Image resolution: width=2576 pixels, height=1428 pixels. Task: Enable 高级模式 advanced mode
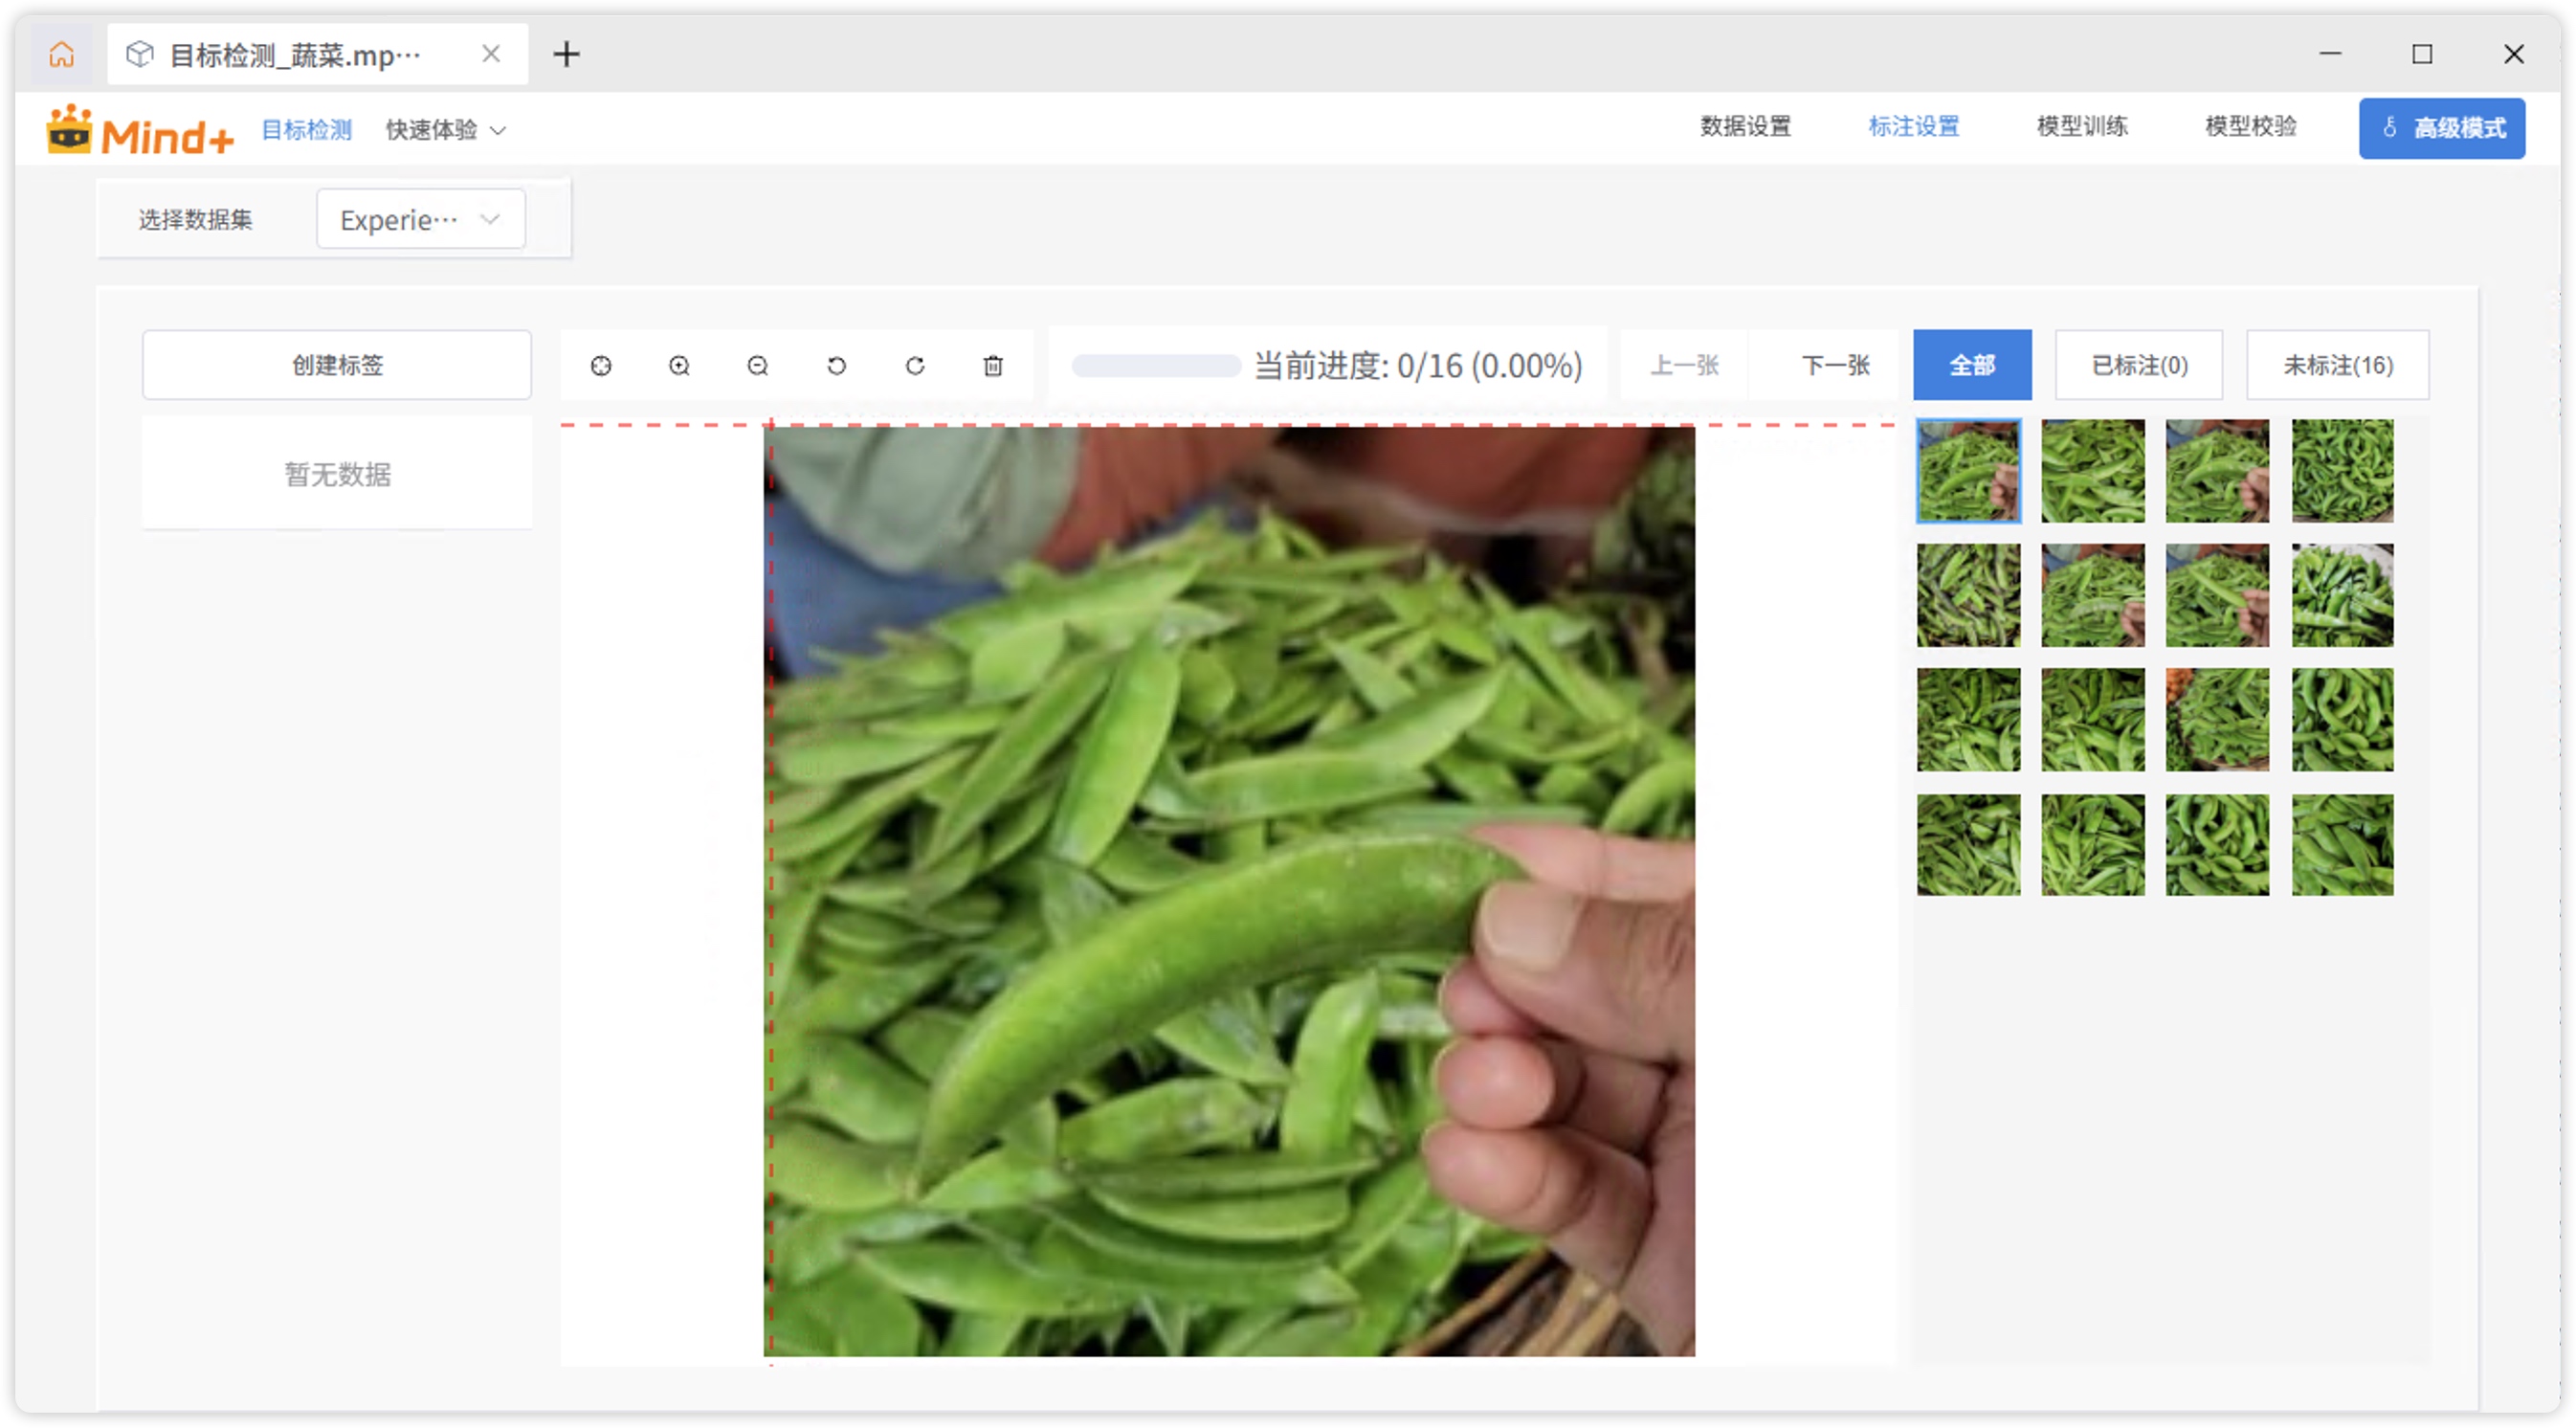[x=2442, y=128]
